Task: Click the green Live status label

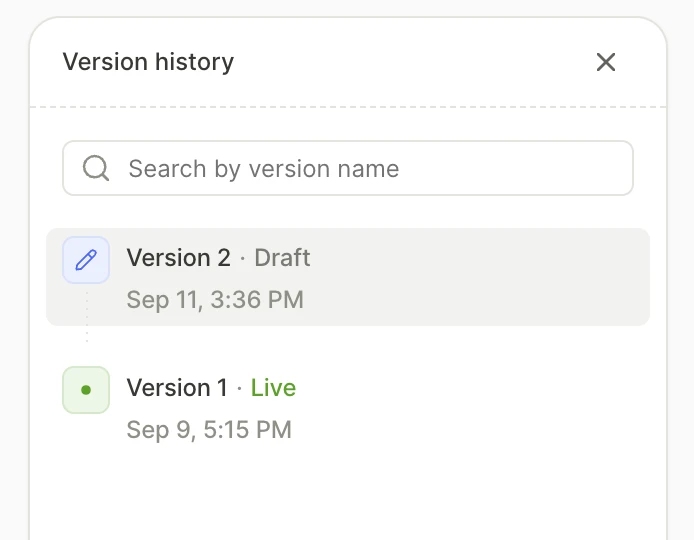Action: (274, 388)
